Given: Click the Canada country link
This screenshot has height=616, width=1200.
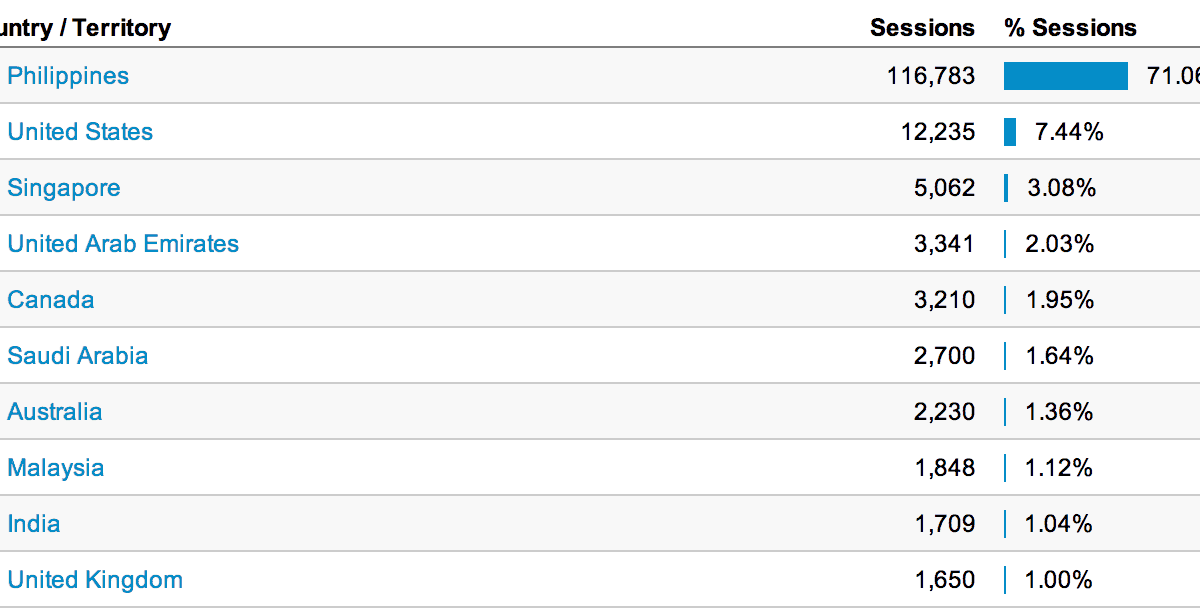Looking at the screenshot, I should [51, 300].
